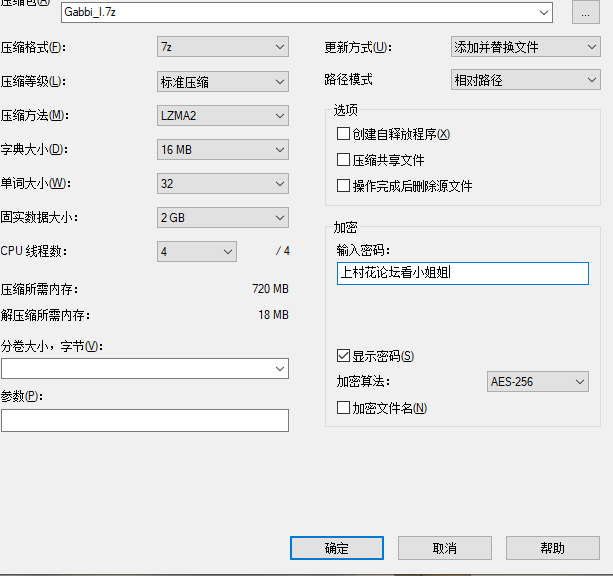Viewport: 613px width, 576px height.
Task: Open the 加密算法 AES-256 dropdown
Action: (x=537, y=382)
